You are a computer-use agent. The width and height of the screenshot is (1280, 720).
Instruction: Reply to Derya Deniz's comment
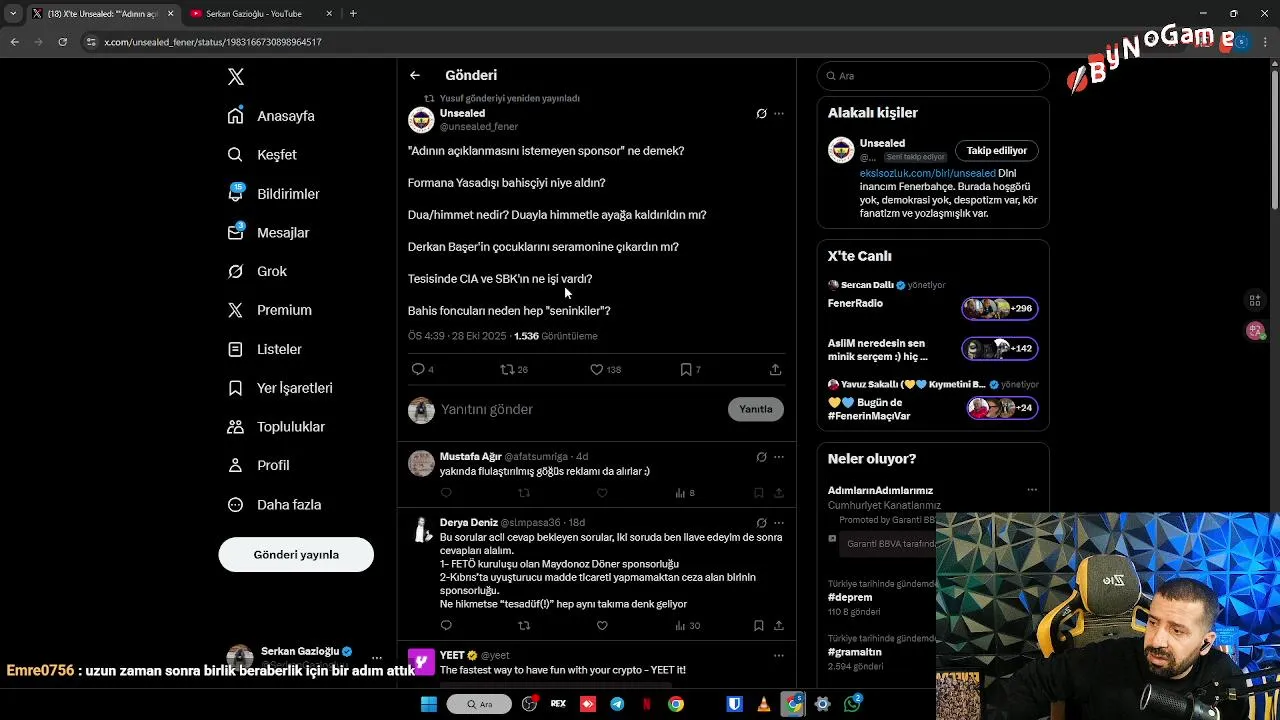pos(446,626)
